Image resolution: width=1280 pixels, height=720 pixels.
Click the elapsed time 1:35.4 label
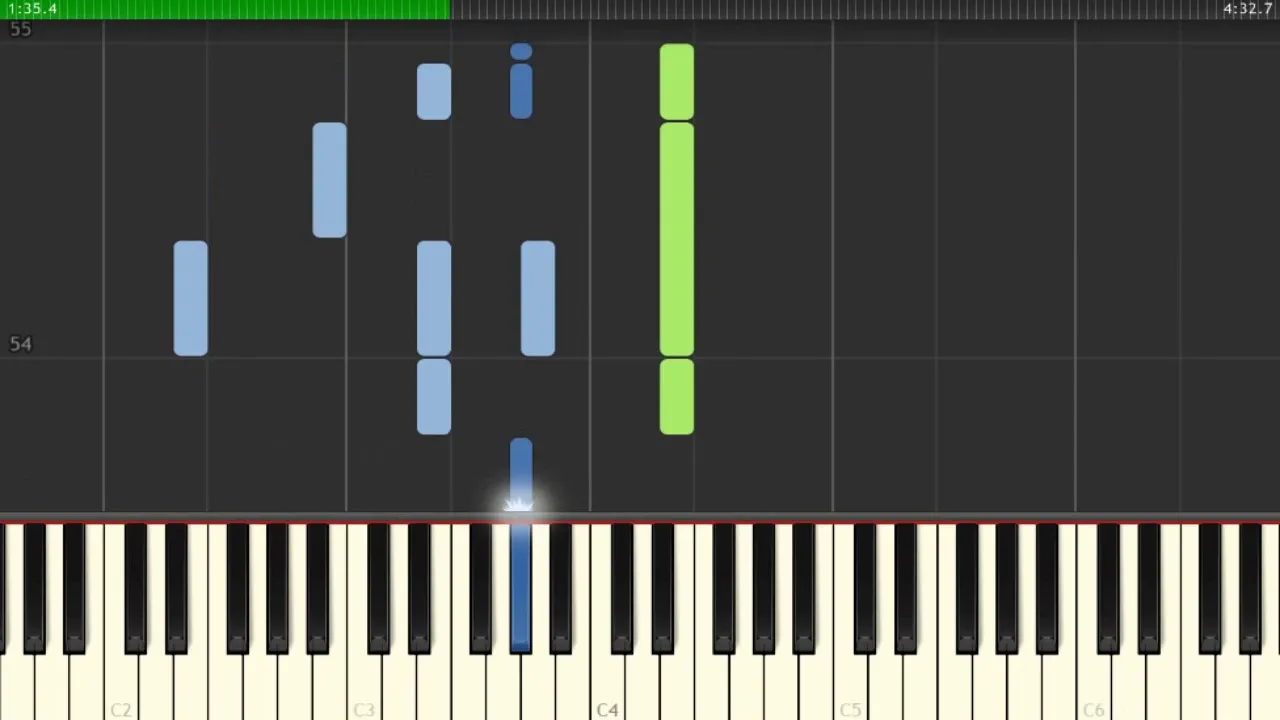tap(32, 9)
